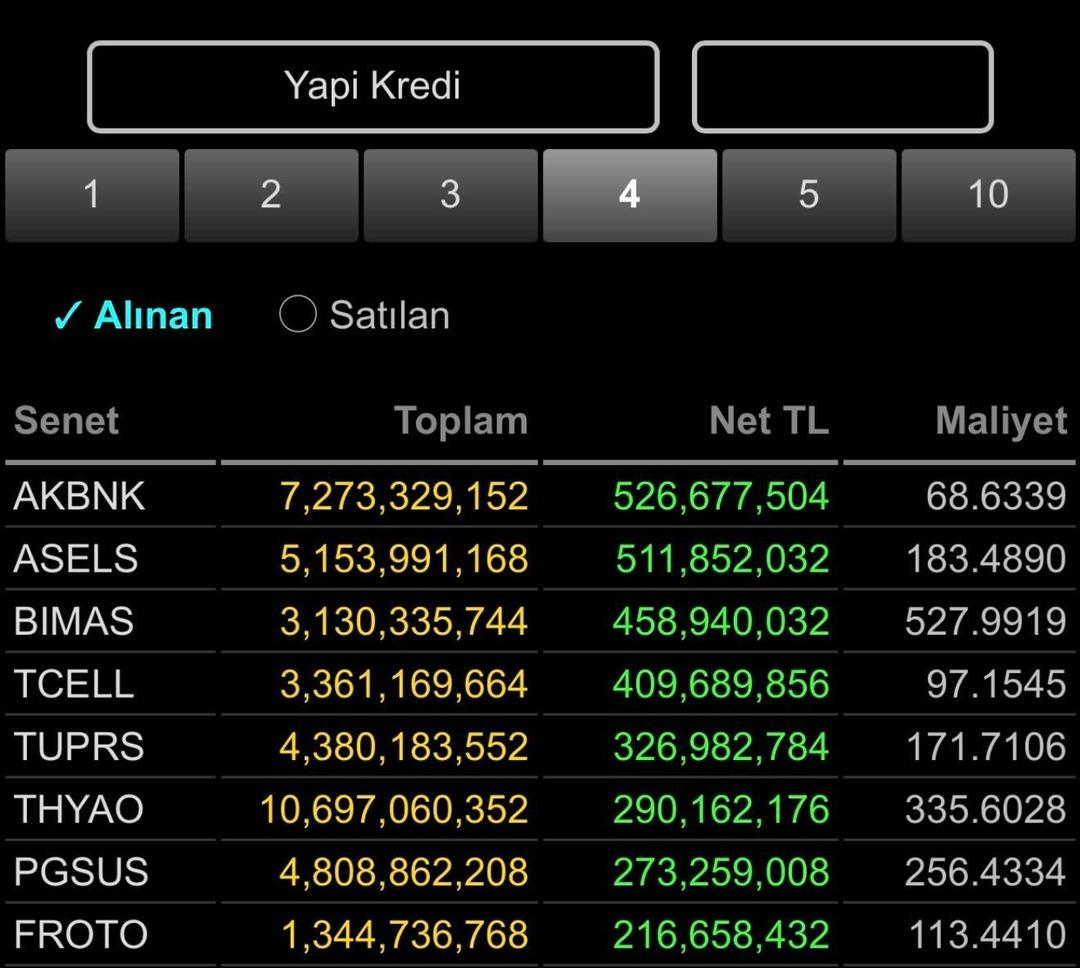Select the PGSUS row ticker
The width and height of the screenshot is (1080, 968).
click(x=81, y=872)
